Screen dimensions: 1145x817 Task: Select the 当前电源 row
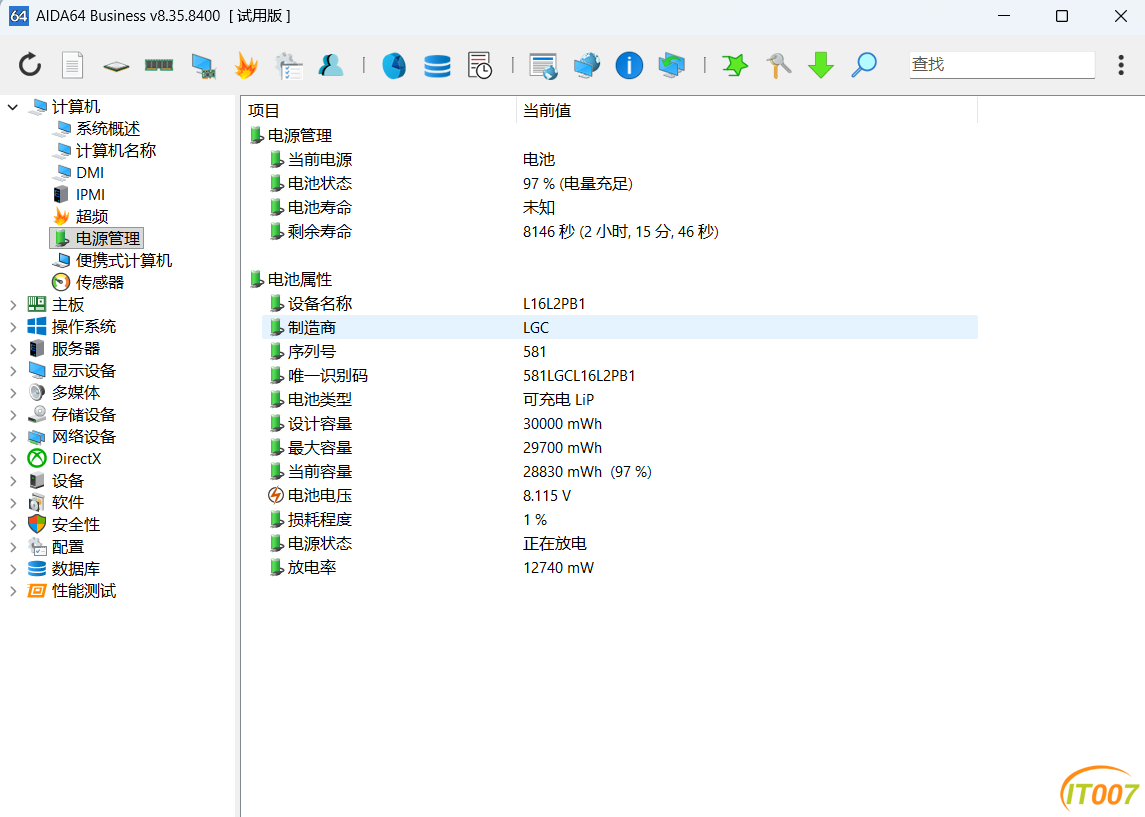(x=620, y=159)
